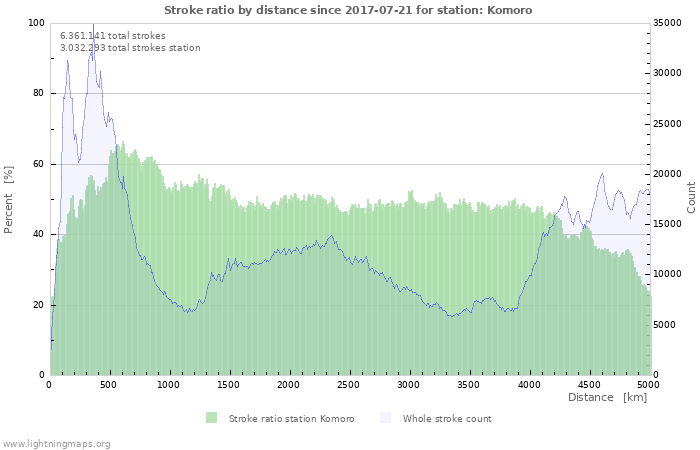This screenshot has height=450, width=700.
Task: Select the 'Whole stroke count' legend label
Action: click(447, 418)
